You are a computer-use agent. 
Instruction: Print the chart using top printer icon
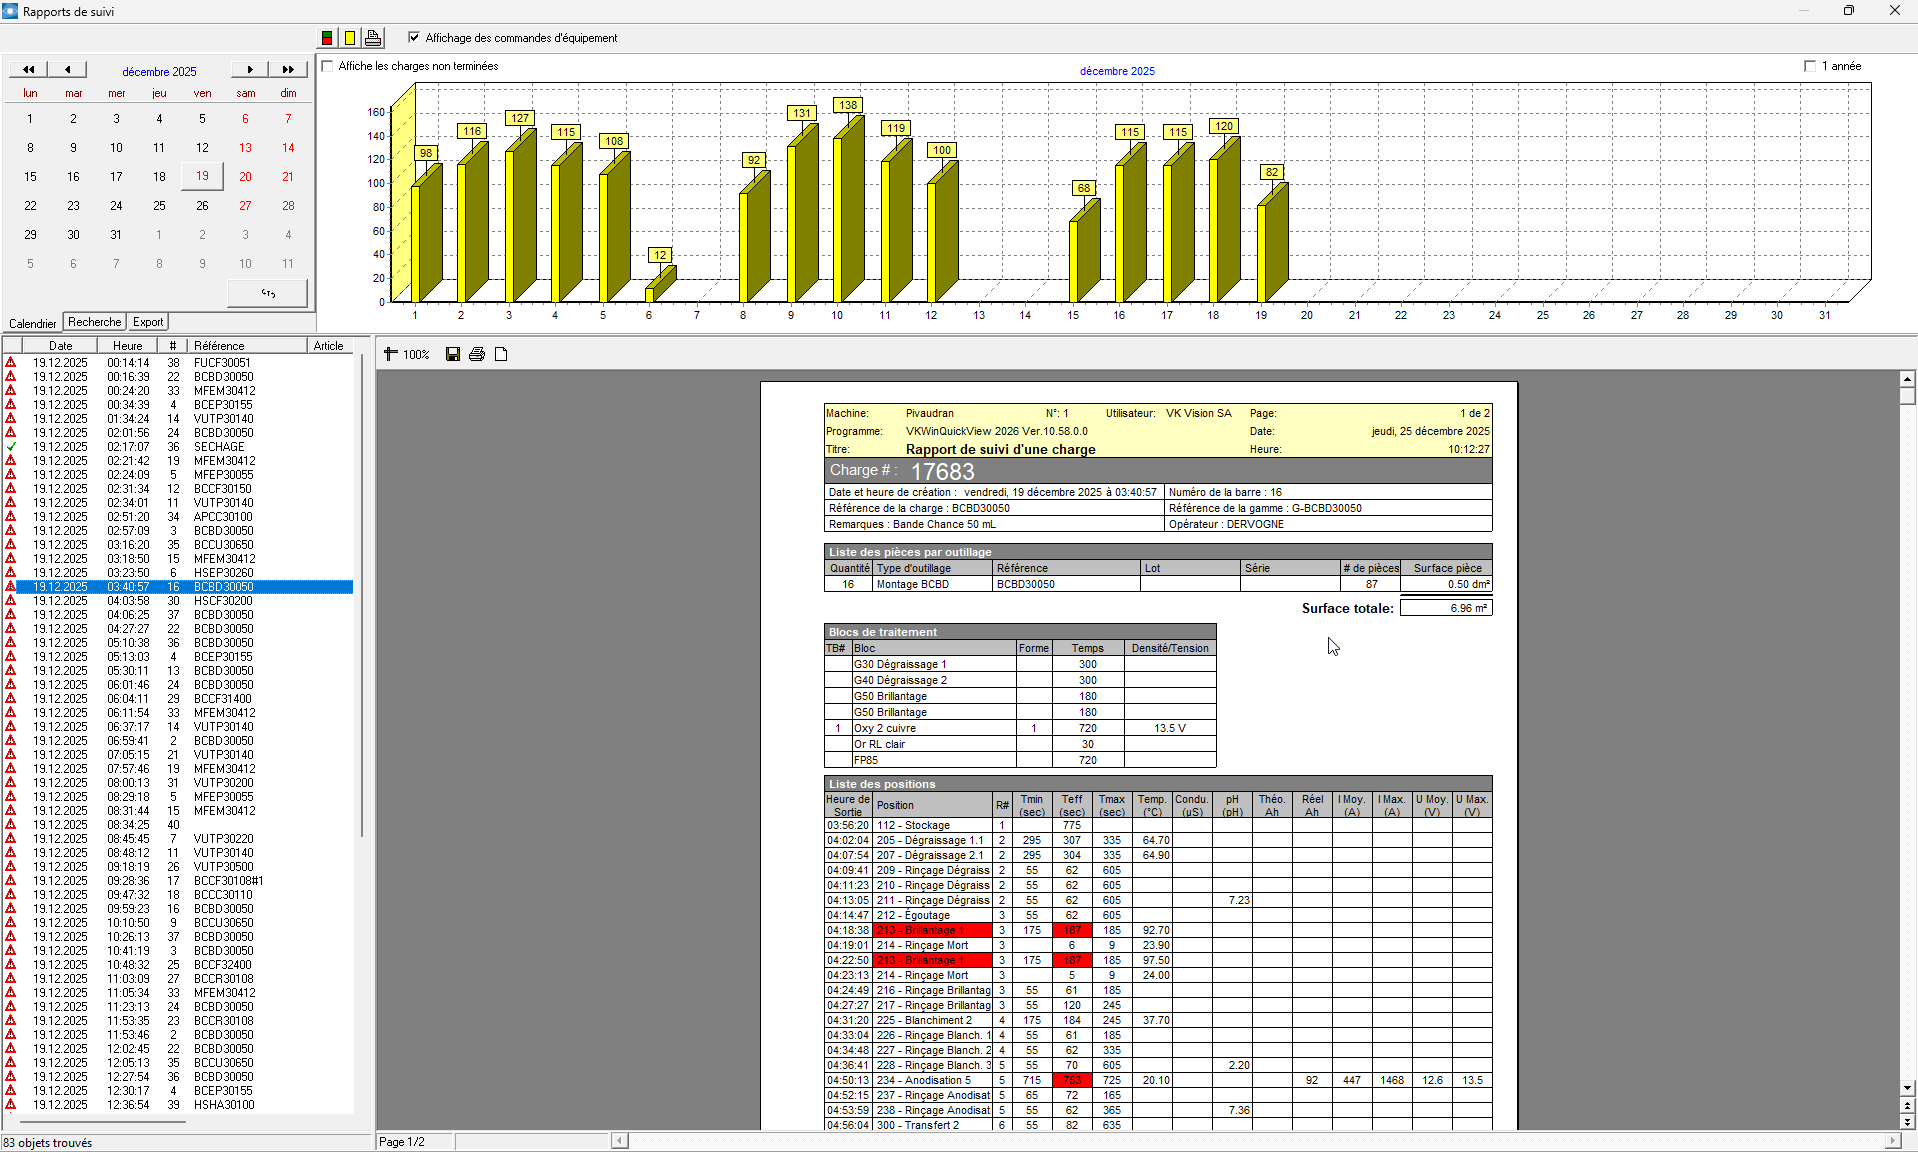[373, 38]
